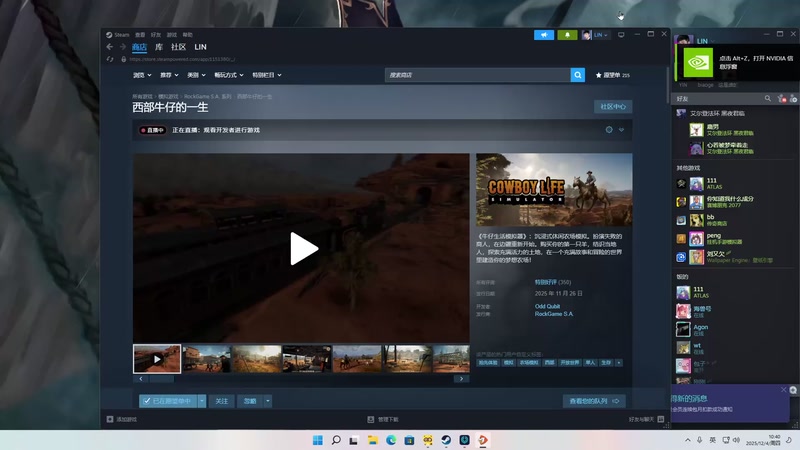Screen dimensions: 800x450
Task: Click the NVIDIA overlay logo notification
Action: pos(698,63)
